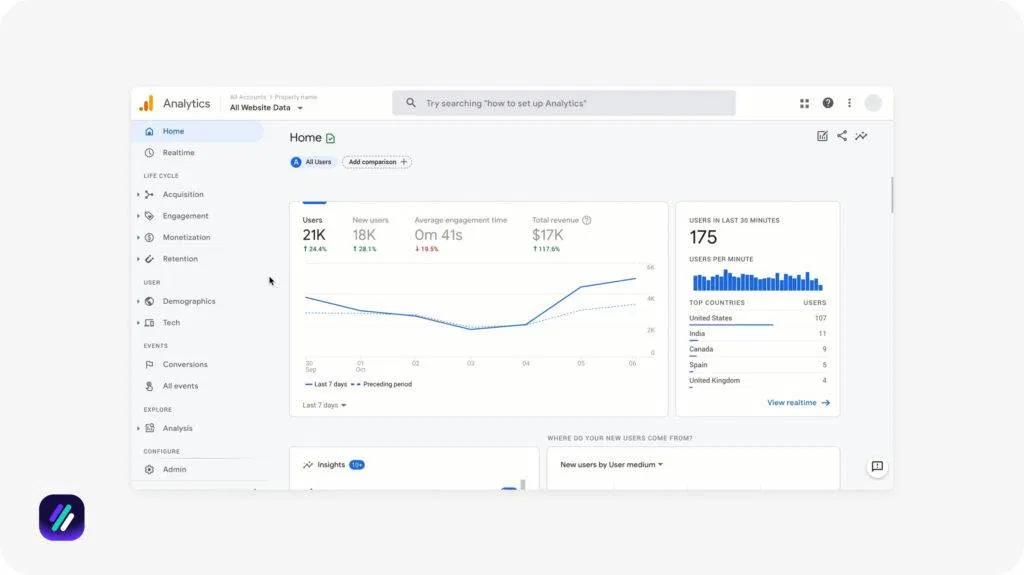This screenshot has height=575, width=1024.
Task: Click the Retention icon in sidebar
Action: (150, 259)
